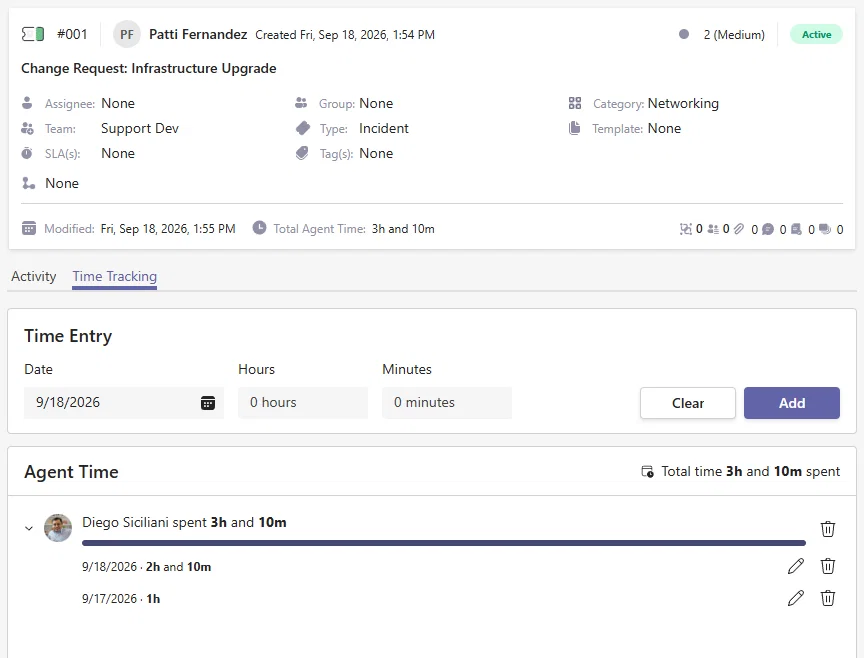Viewport: 864px width, 658px height.
Task: Click the requester name Patti Fernandez
Action: [x=198, y=34]
